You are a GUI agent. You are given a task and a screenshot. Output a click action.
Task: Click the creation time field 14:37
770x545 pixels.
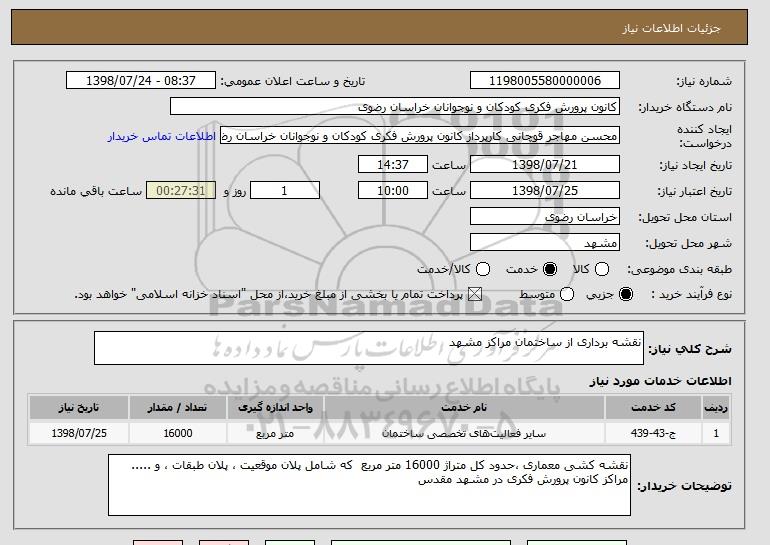coord(393,164)
